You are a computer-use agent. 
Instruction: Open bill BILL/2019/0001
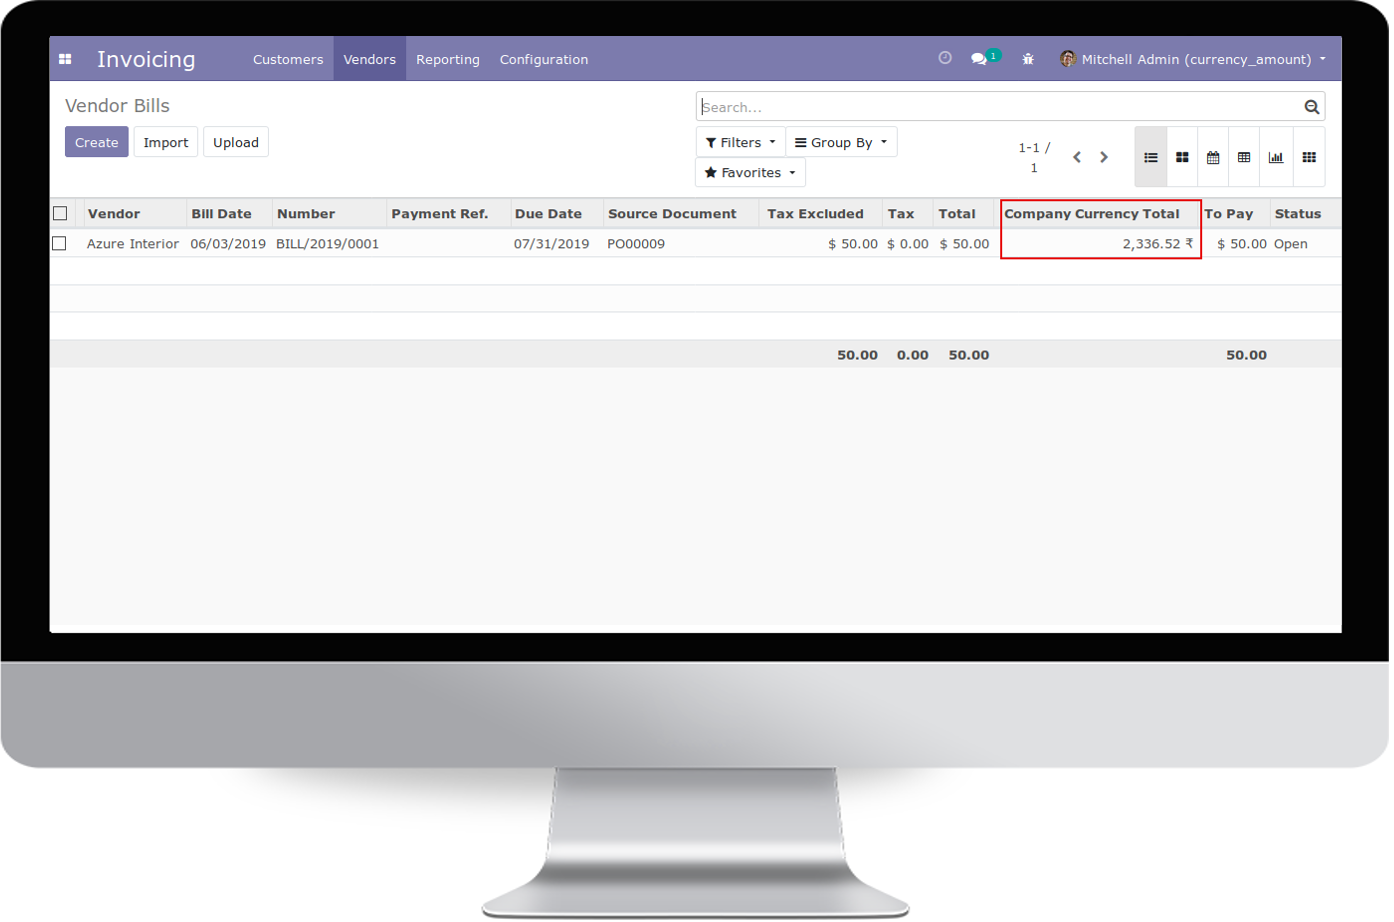(x=329, y=244)
